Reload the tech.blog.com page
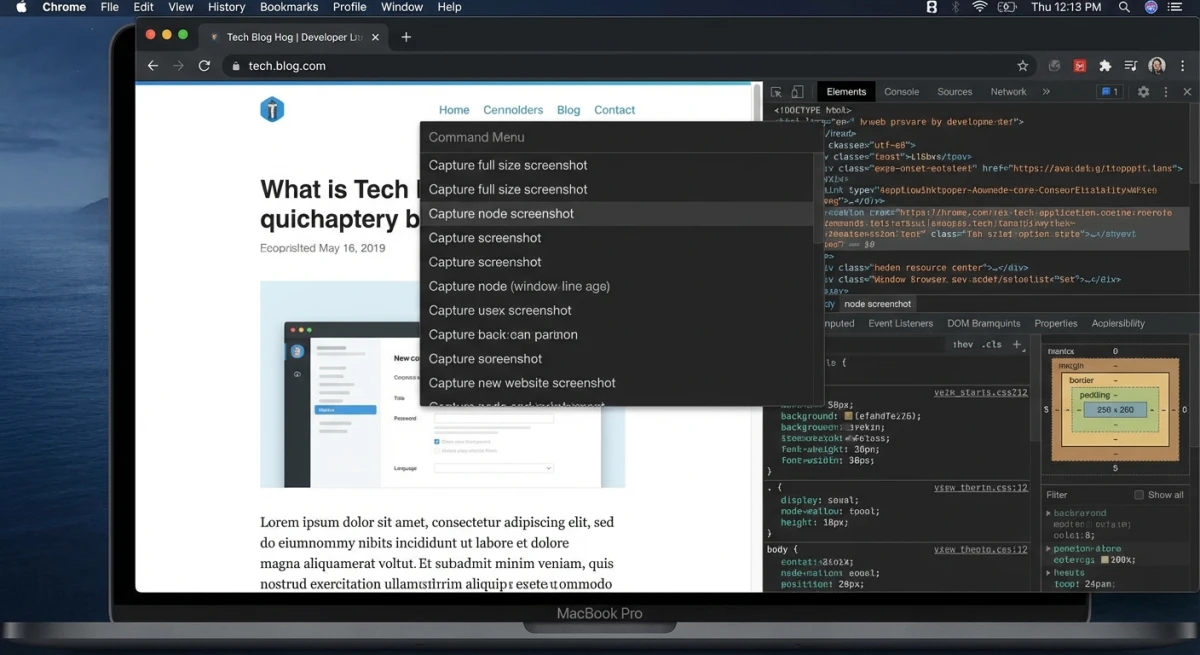Viewport: 1200px width, 655px height. pyautogui.click(x=204, y=66)
